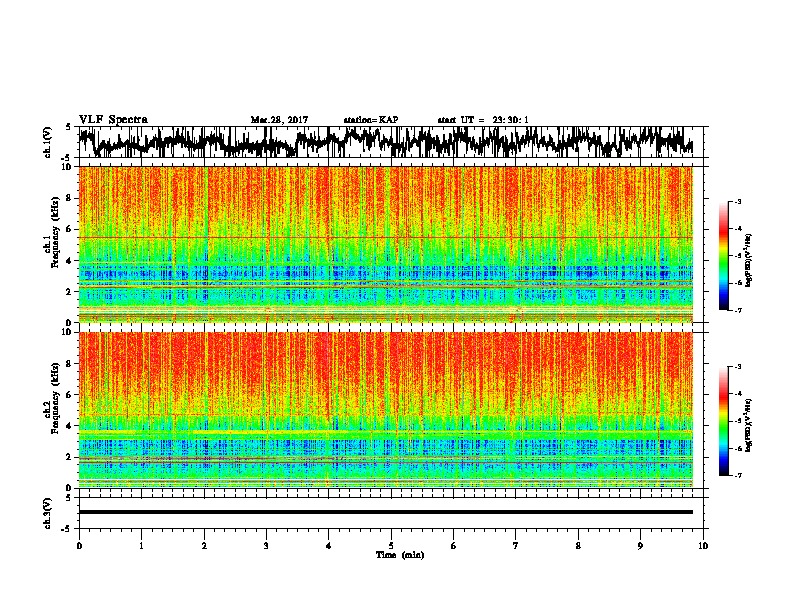Screen dimensions: 792x612
Task: Click the time axis tick label "3"
Action: pyautogui.click(x=266, y=546)
